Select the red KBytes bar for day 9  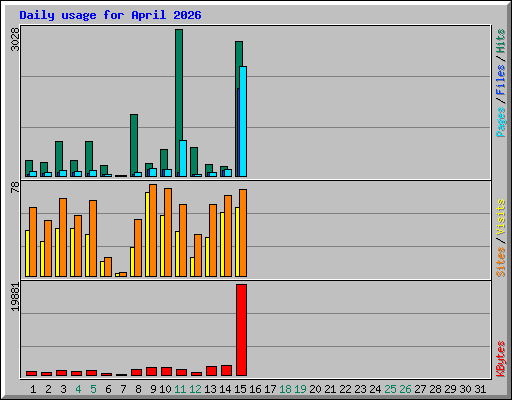(x=151, y=372)
